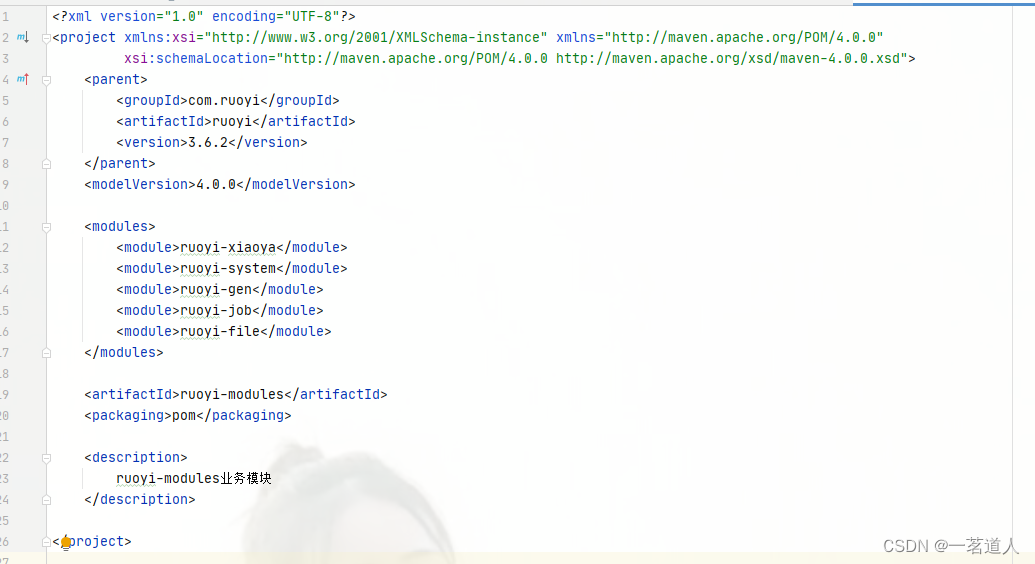Click modelVersion value 4.0.0
Viewport: 1035px width, 564px height.
point(216,185)
